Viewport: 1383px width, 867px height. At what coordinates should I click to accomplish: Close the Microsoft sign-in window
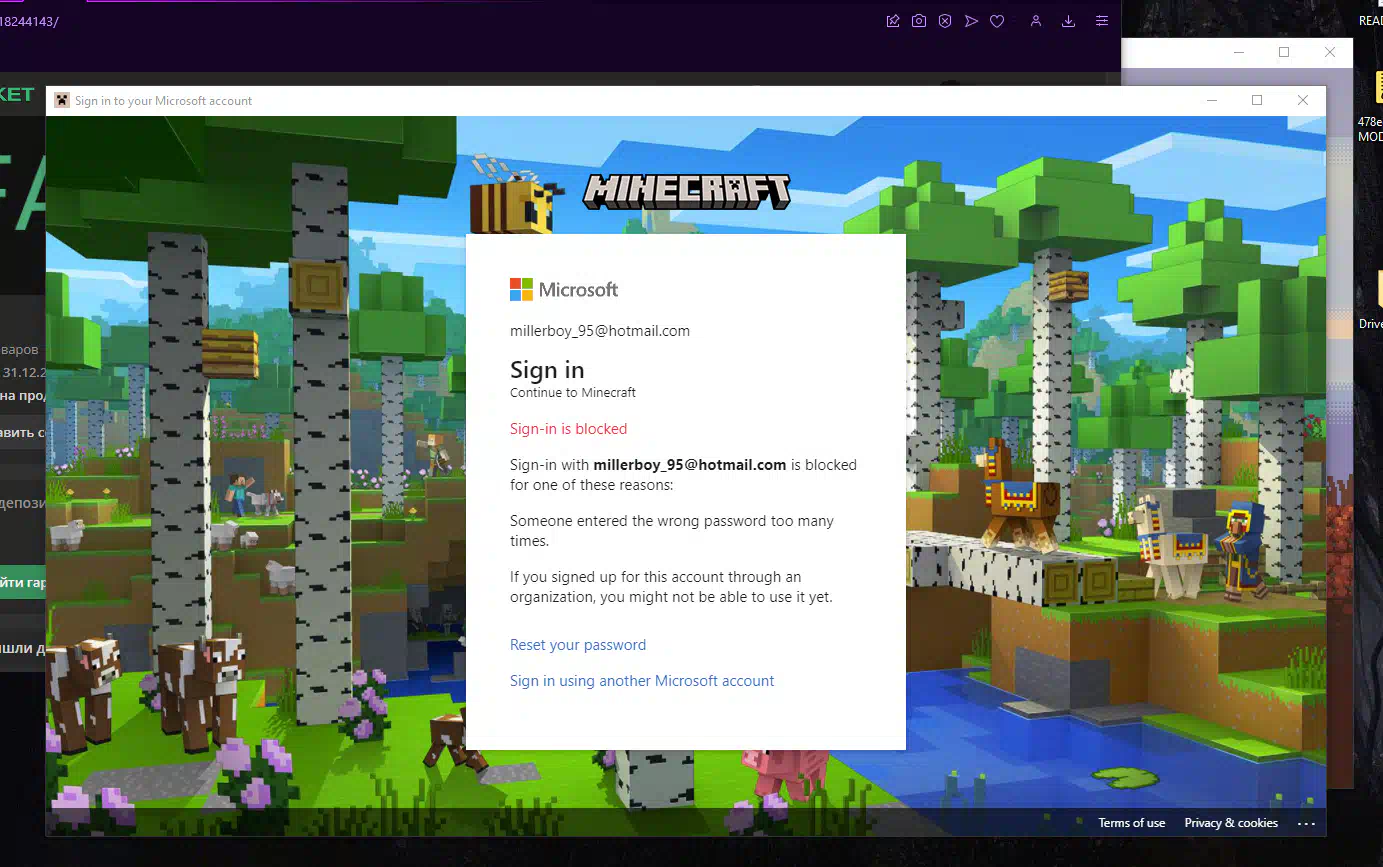coord(1302,100)
